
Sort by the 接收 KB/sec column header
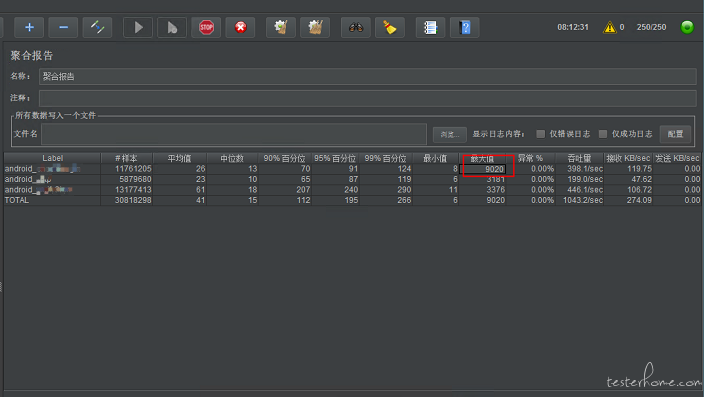628,158
